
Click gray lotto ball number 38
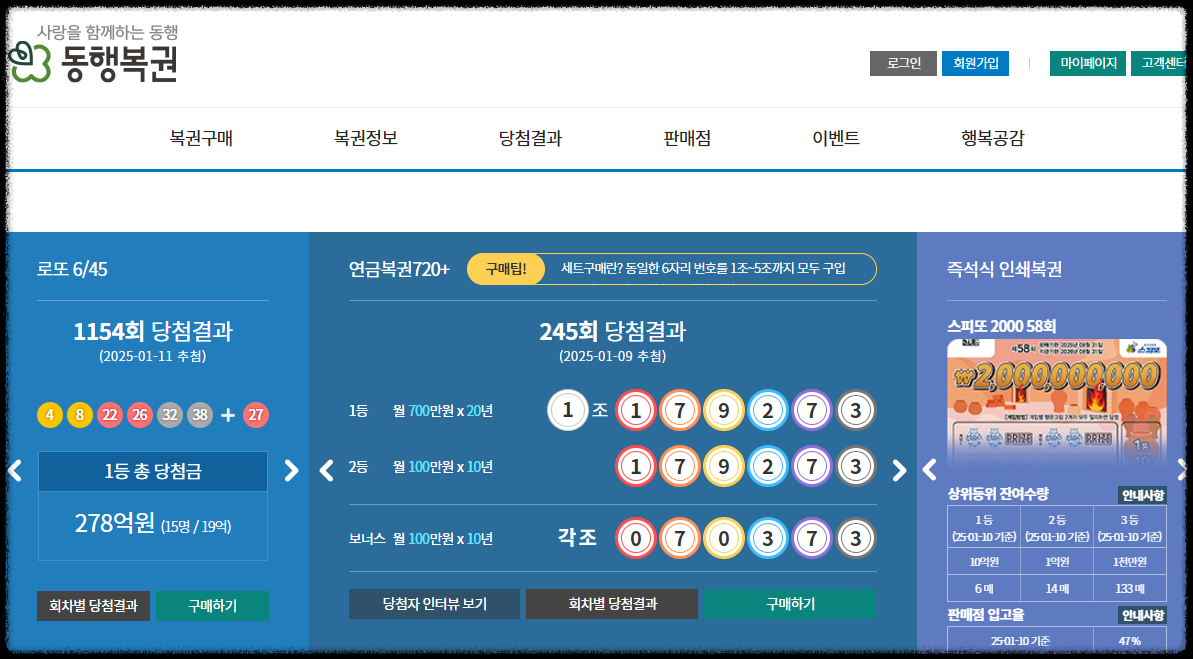(x=199, y=415)
